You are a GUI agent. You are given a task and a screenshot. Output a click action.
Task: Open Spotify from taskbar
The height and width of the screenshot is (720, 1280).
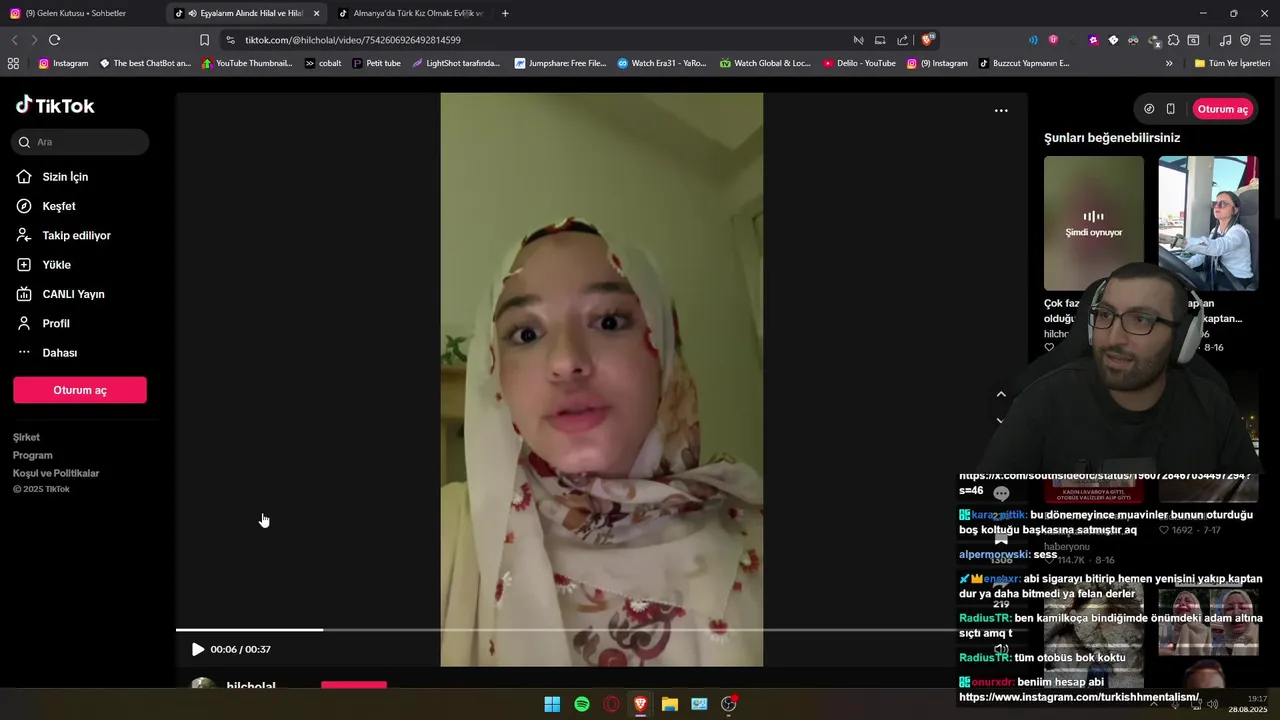[x=582, y=704]
